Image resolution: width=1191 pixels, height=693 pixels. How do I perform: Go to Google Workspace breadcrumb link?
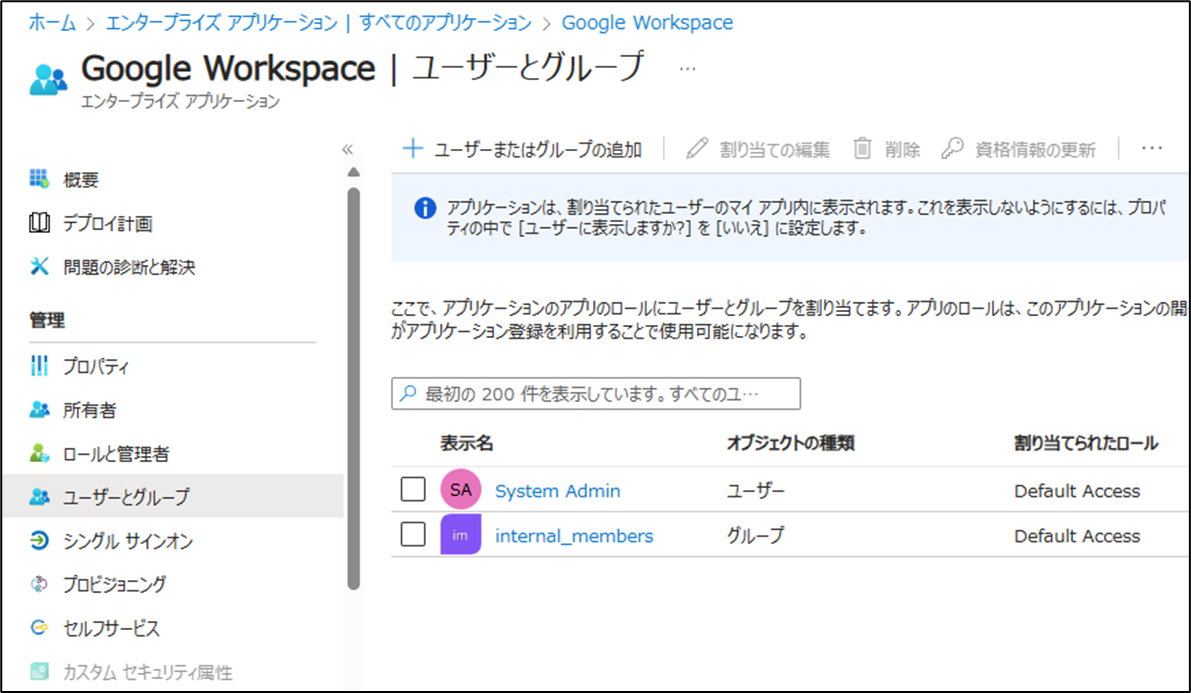pos(647,23)
